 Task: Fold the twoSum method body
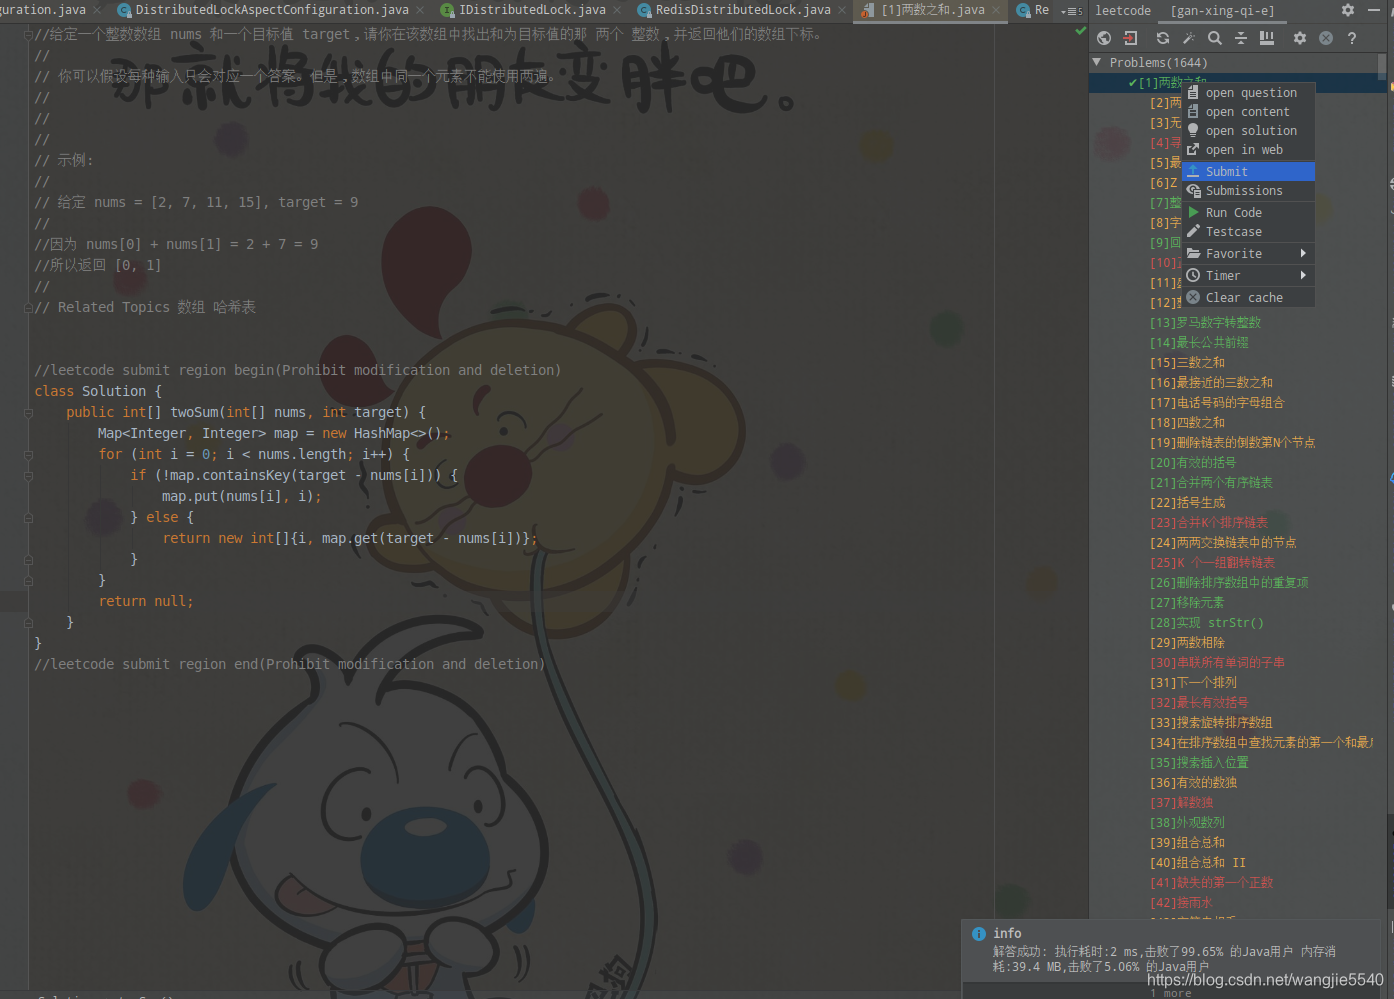[28, 412]
